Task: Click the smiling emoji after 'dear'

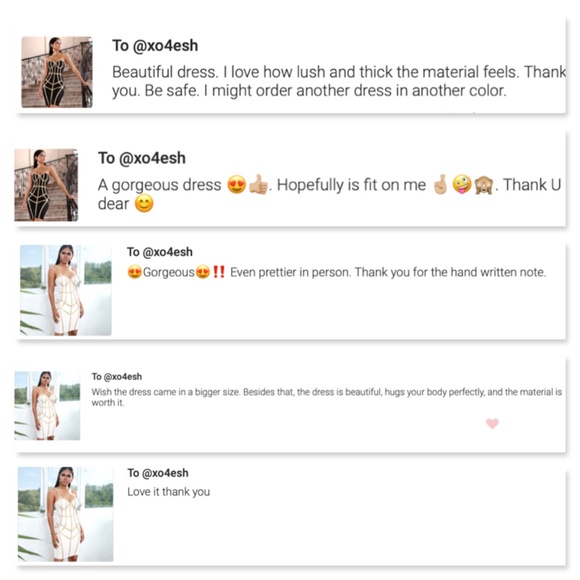Action: pos(144,203)
